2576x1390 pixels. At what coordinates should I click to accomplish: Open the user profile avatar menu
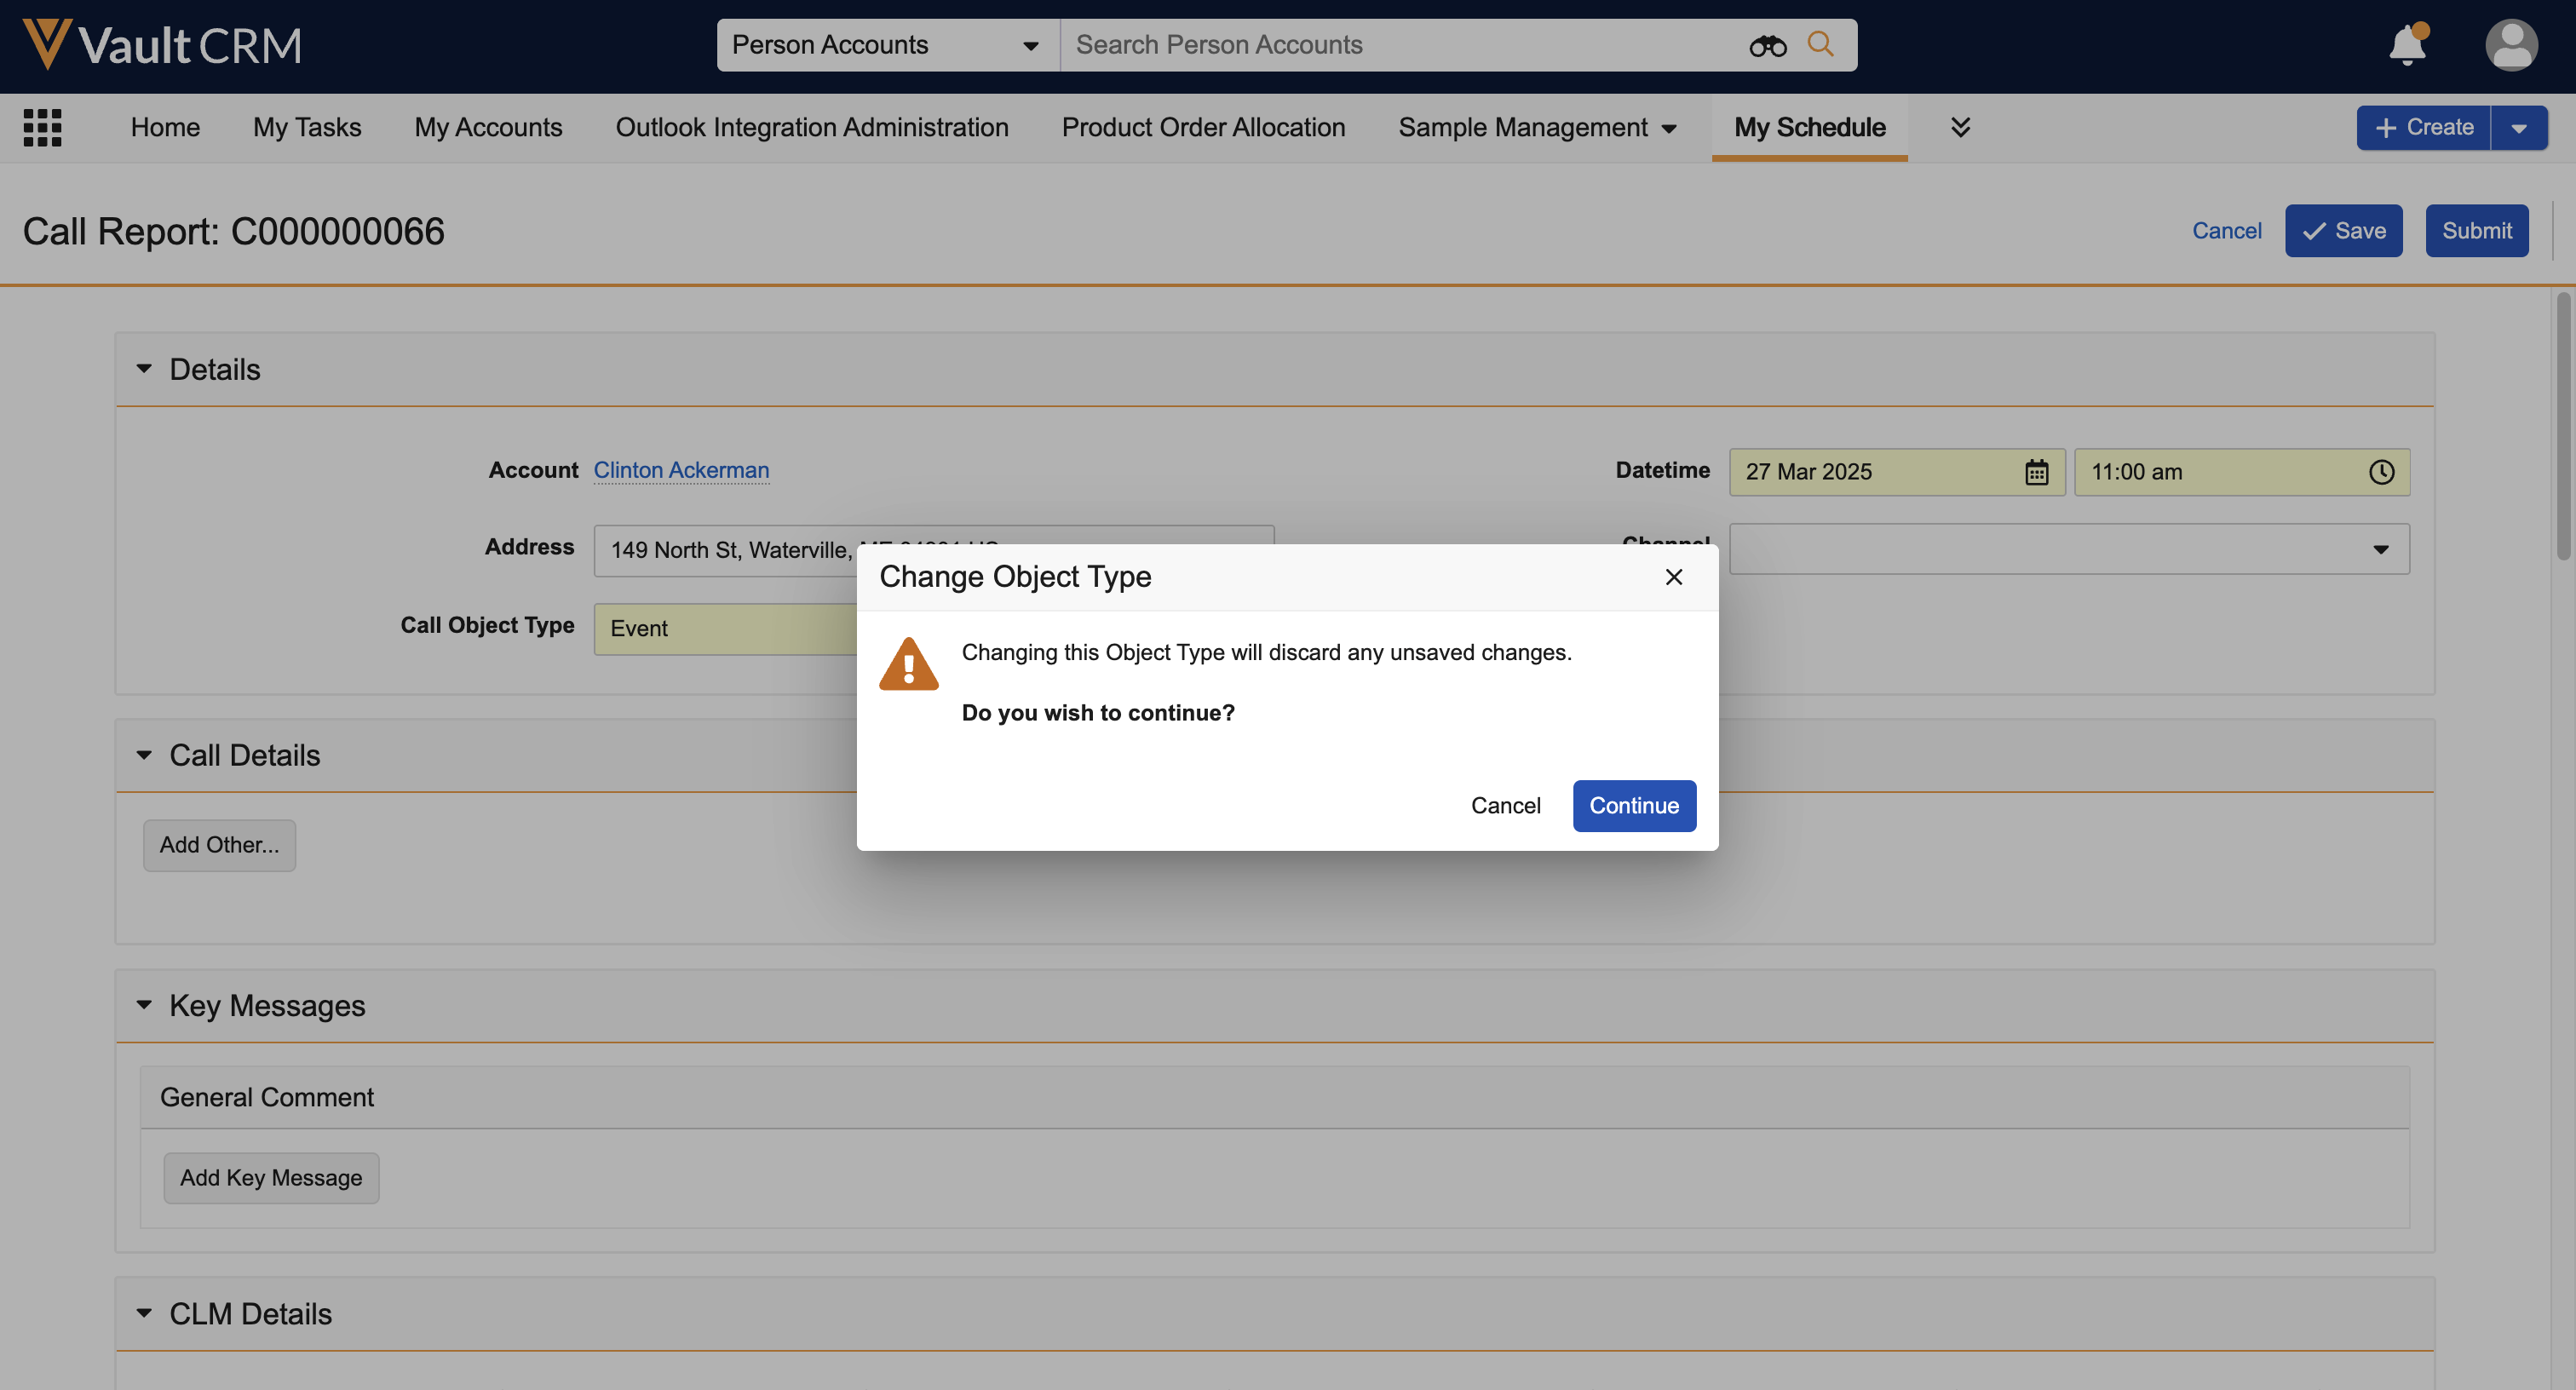click(x=2510, y=45)
